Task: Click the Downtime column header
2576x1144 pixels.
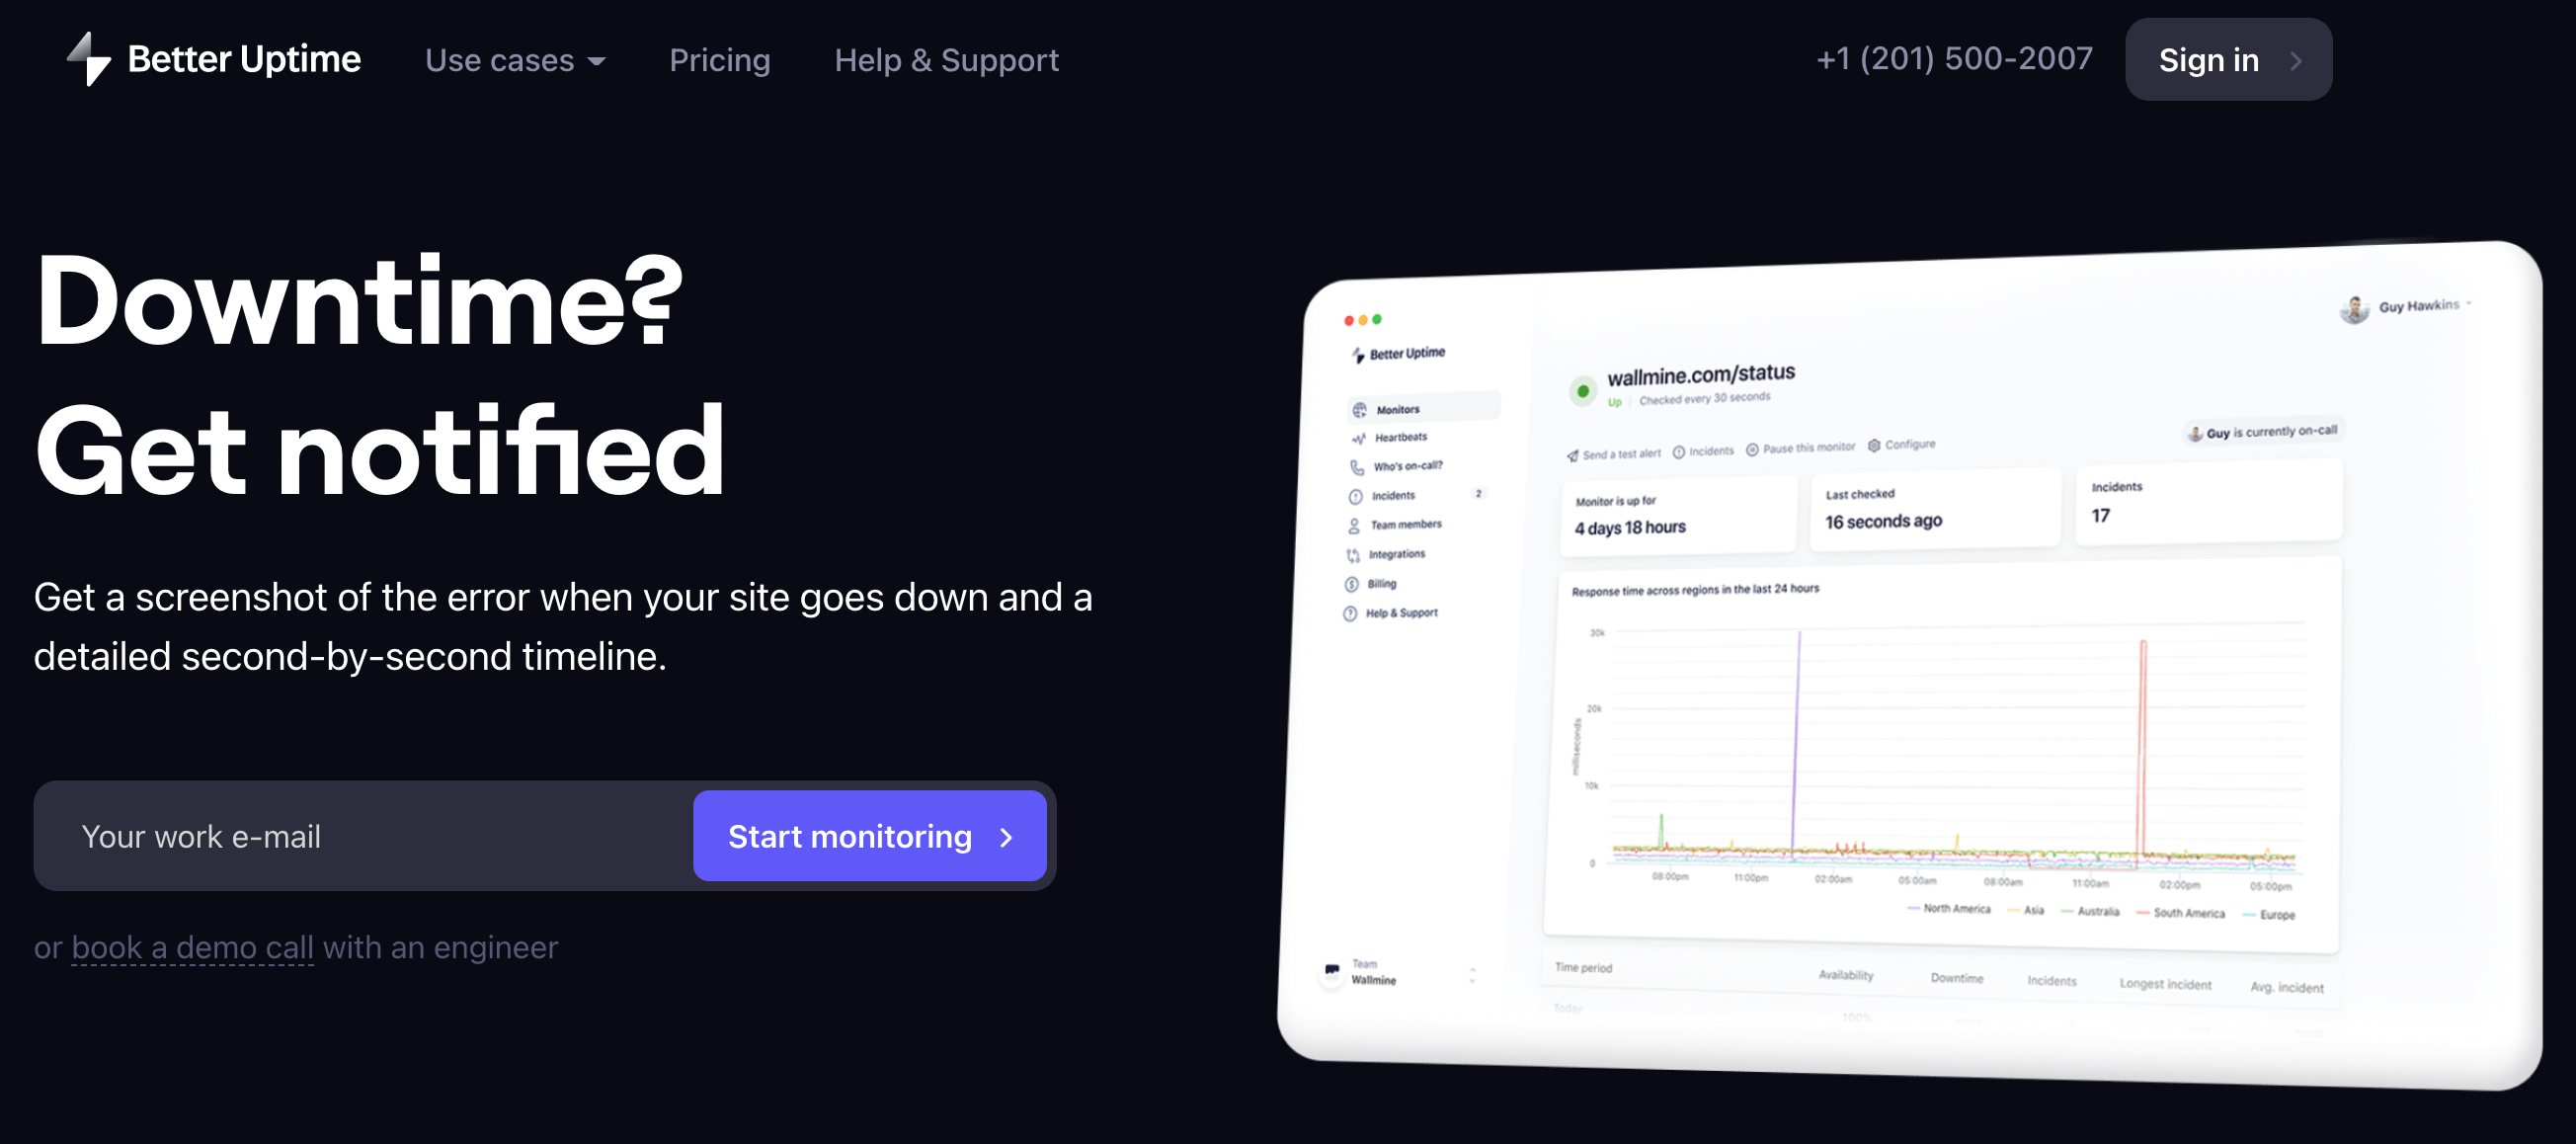Action: tap(1956, 977)
